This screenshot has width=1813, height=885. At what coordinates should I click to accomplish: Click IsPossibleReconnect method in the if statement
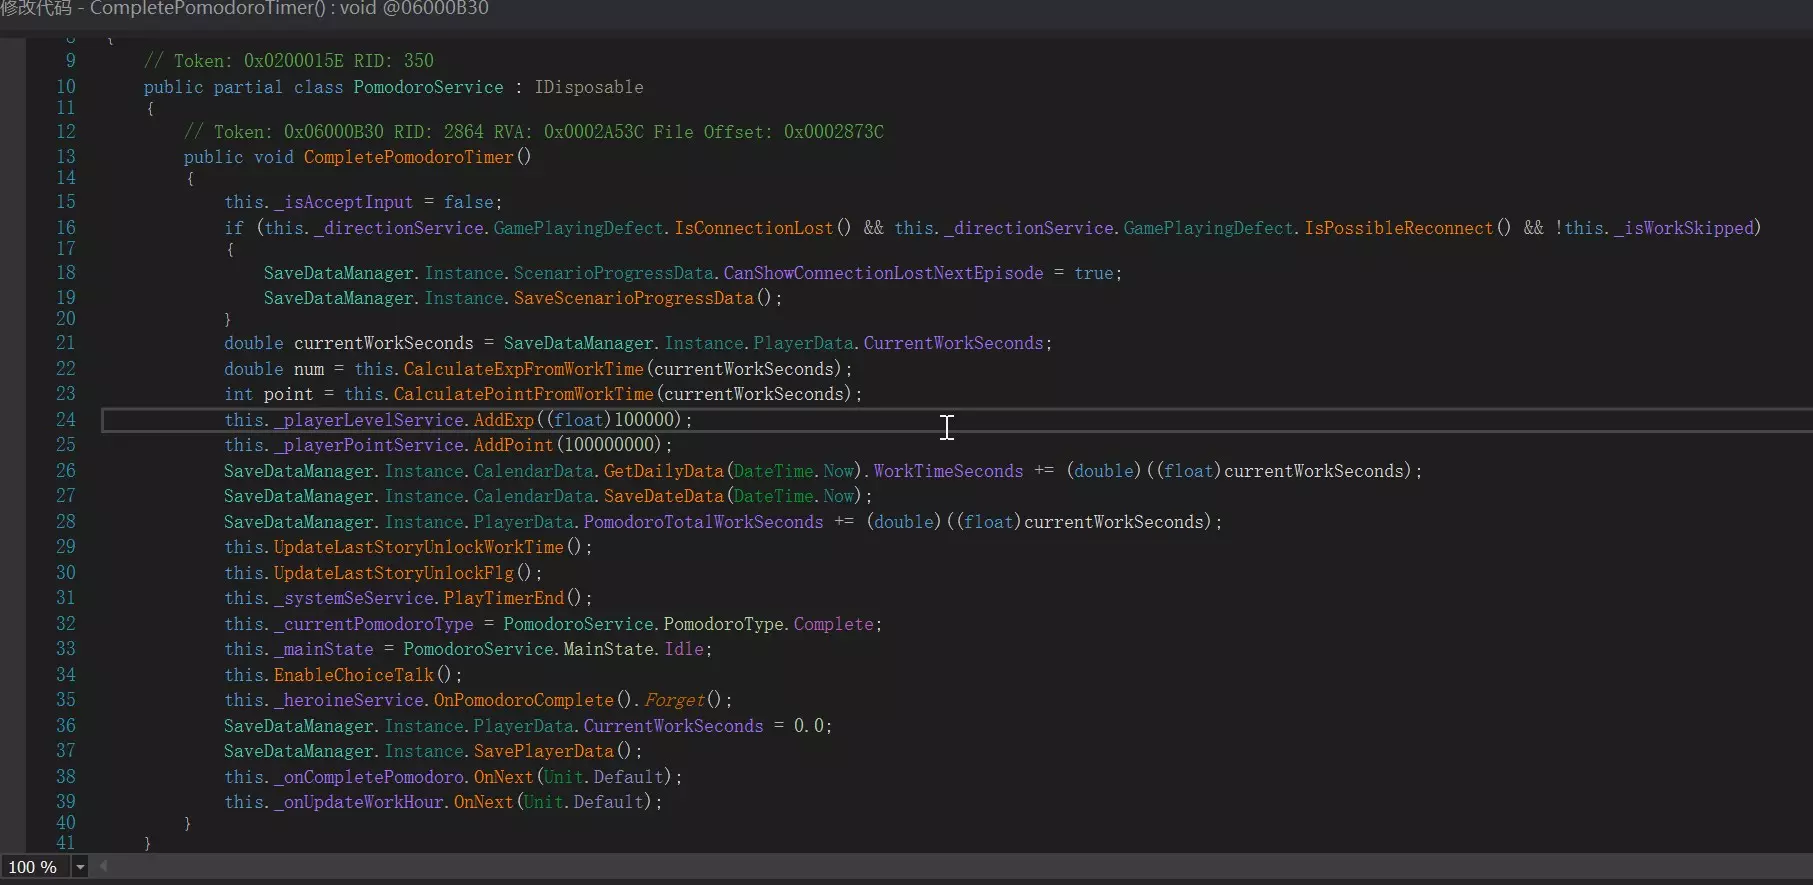1398,228
